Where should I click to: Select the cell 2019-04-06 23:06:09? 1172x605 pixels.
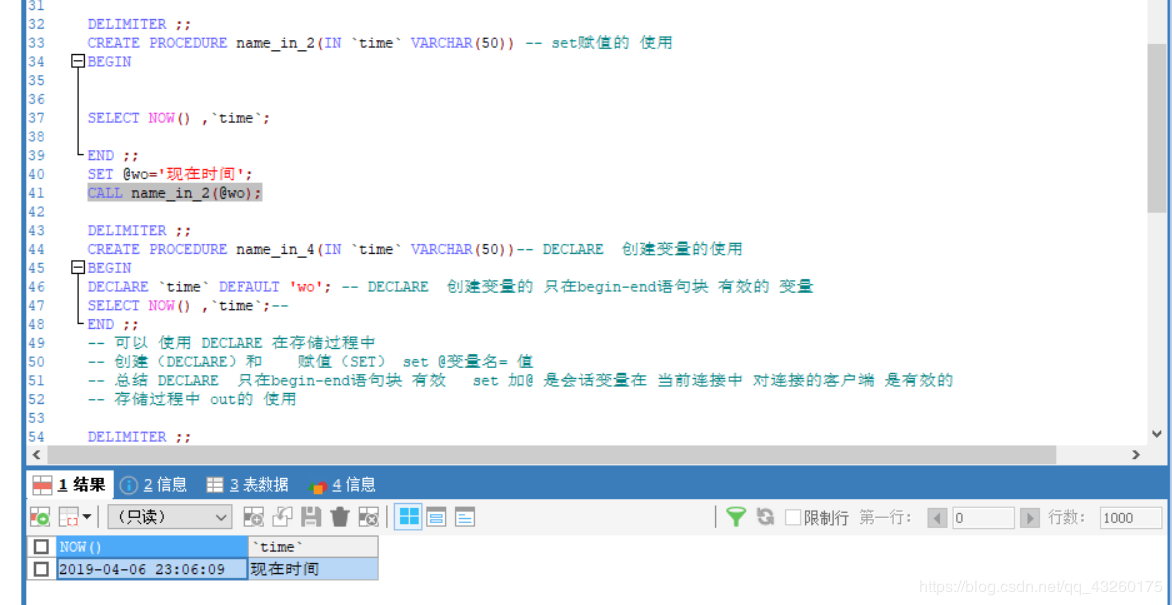click(152, 569)
